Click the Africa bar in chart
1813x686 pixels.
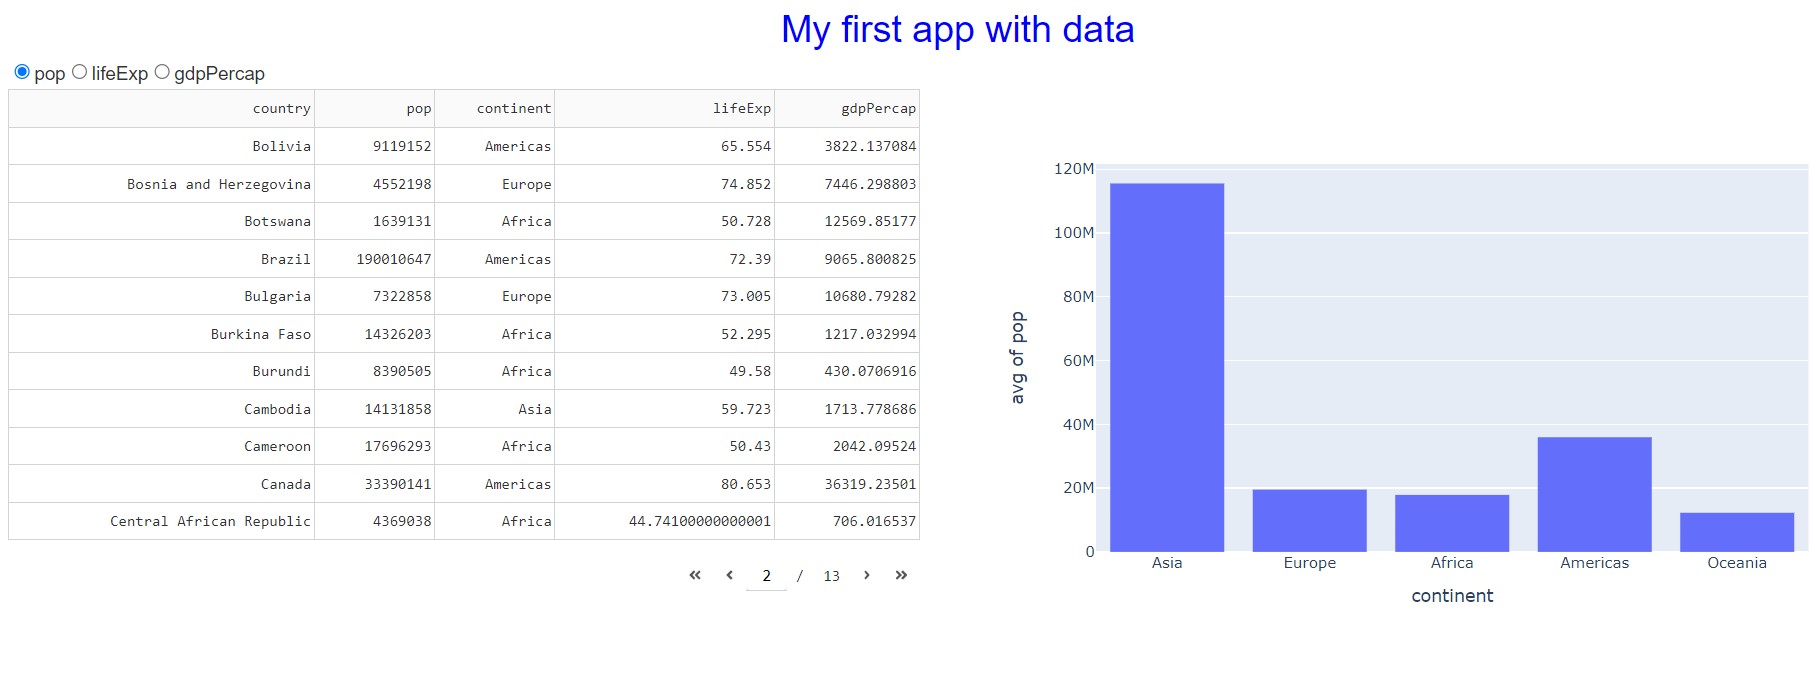click(1452, 523)
